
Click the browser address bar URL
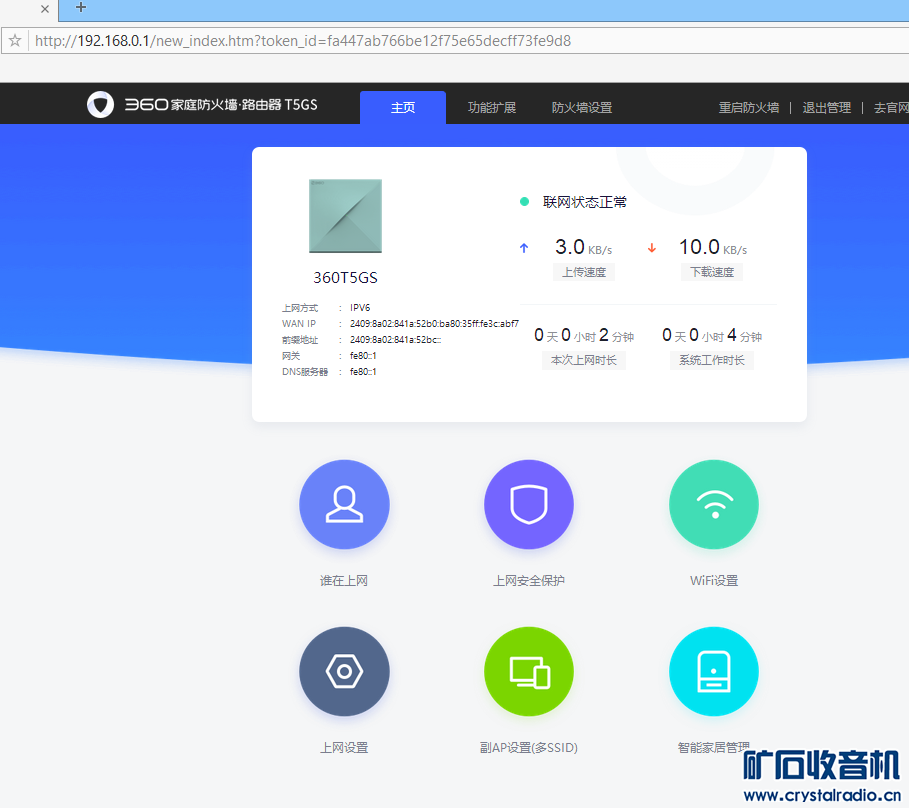[303, 41]
